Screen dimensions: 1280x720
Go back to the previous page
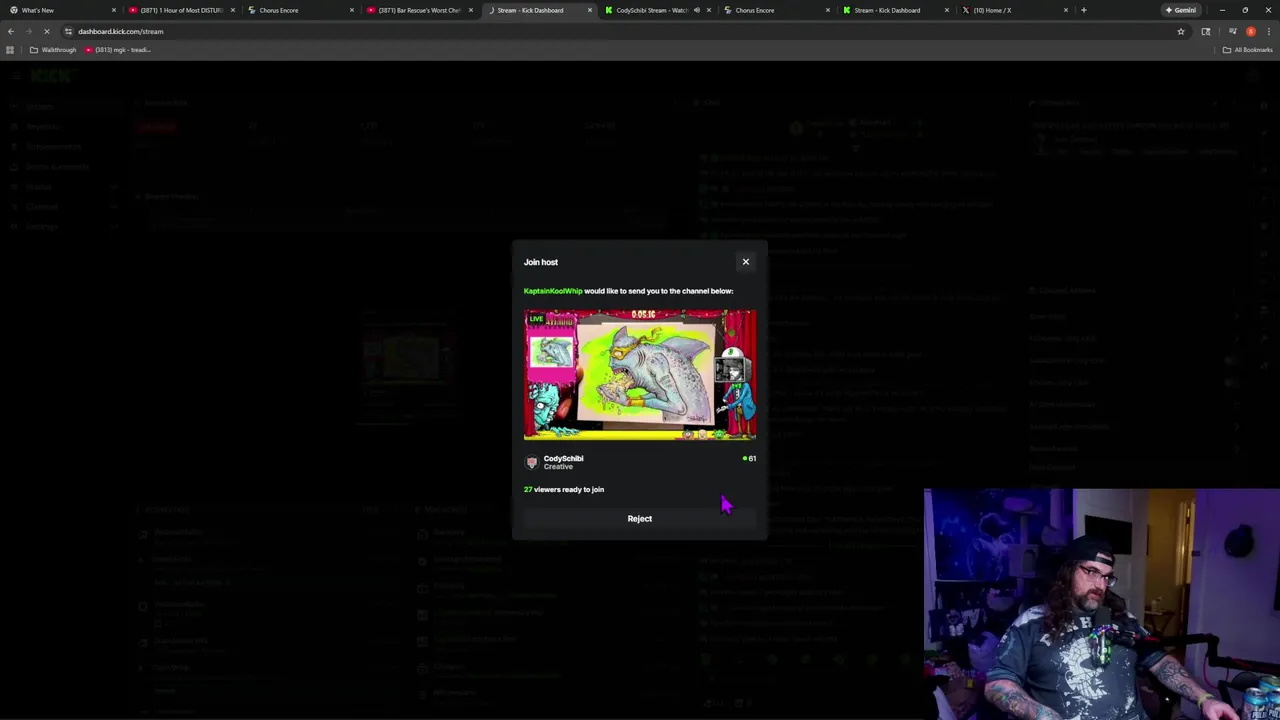11,31
